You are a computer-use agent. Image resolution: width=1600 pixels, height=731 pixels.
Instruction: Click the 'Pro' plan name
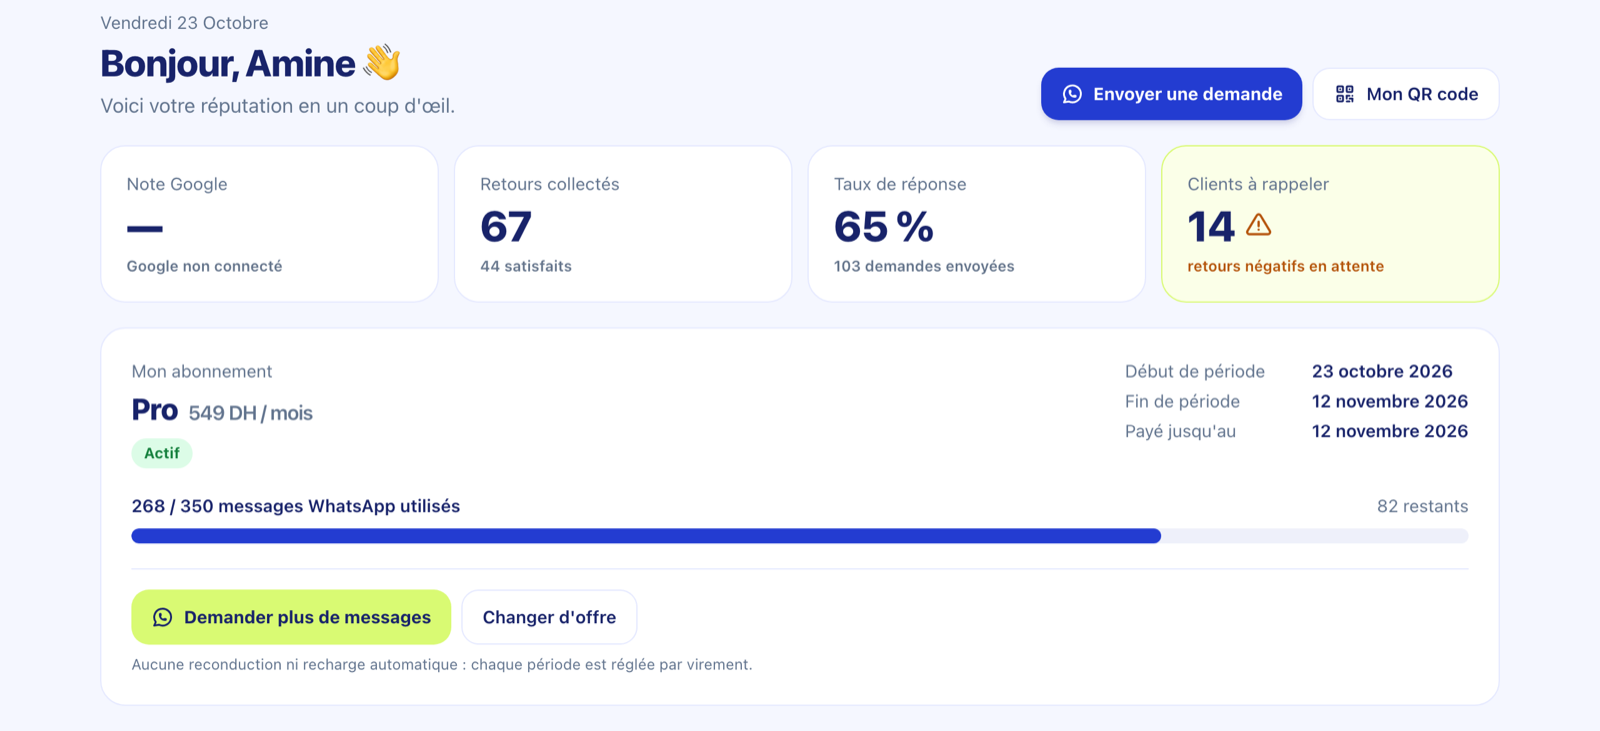(155, 410)
